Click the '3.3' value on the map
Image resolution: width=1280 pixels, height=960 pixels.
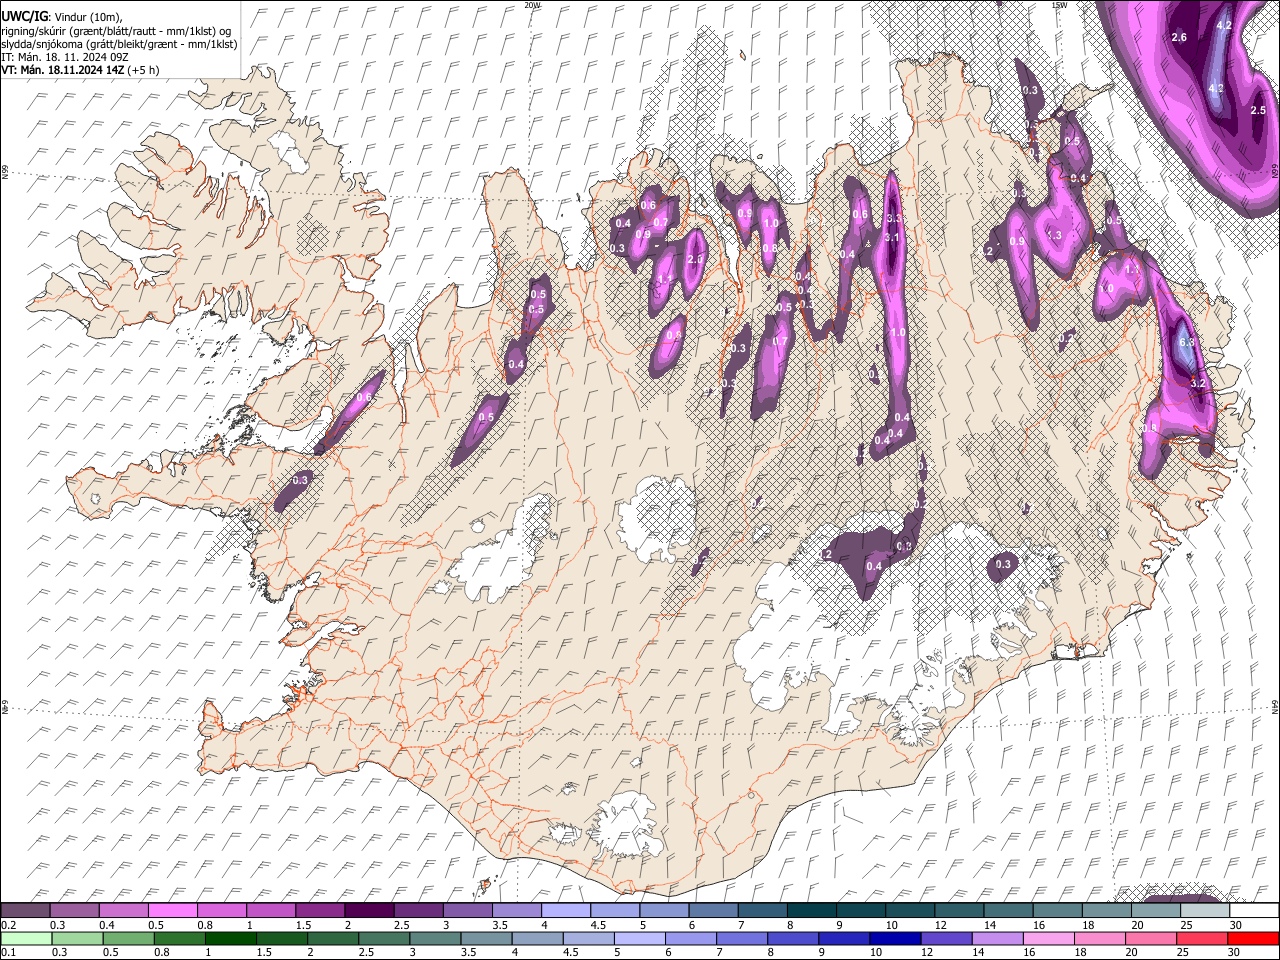point(894,218)
